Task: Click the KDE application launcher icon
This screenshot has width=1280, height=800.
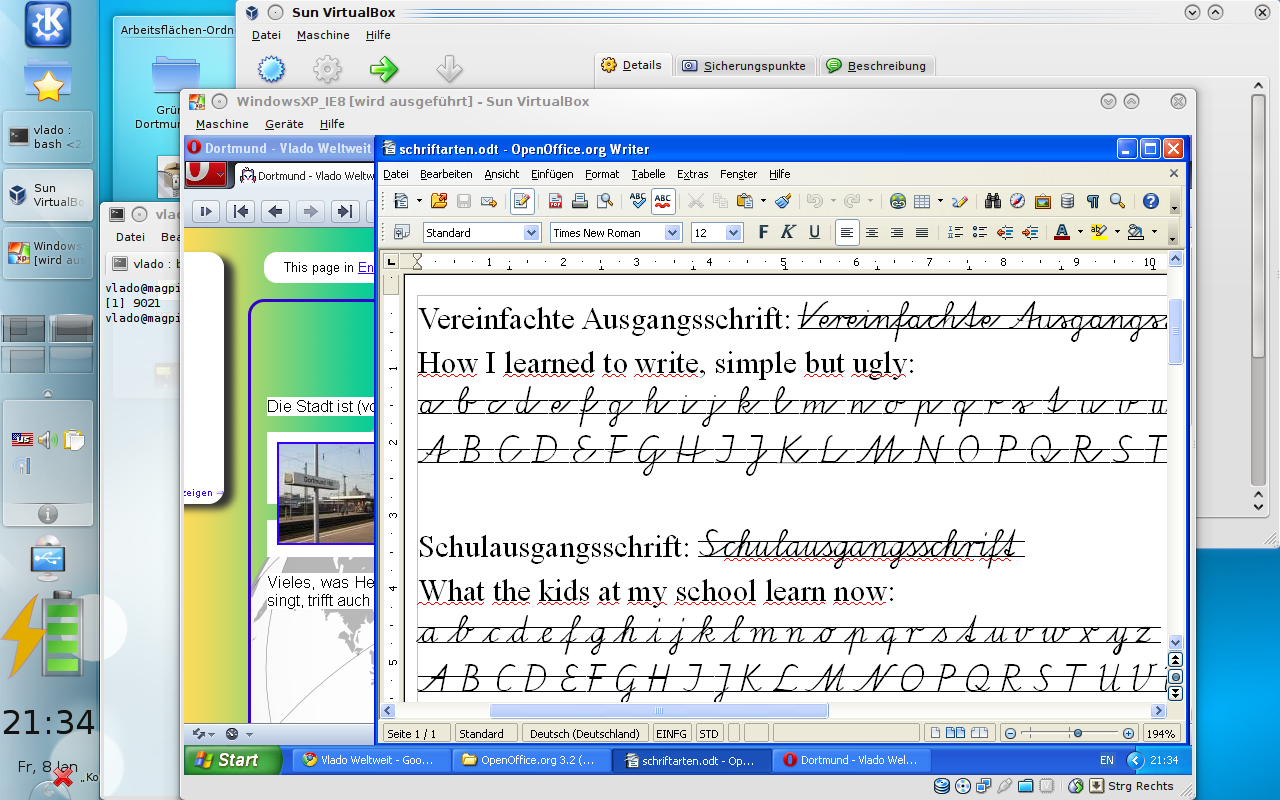Action: pos(47,24)
